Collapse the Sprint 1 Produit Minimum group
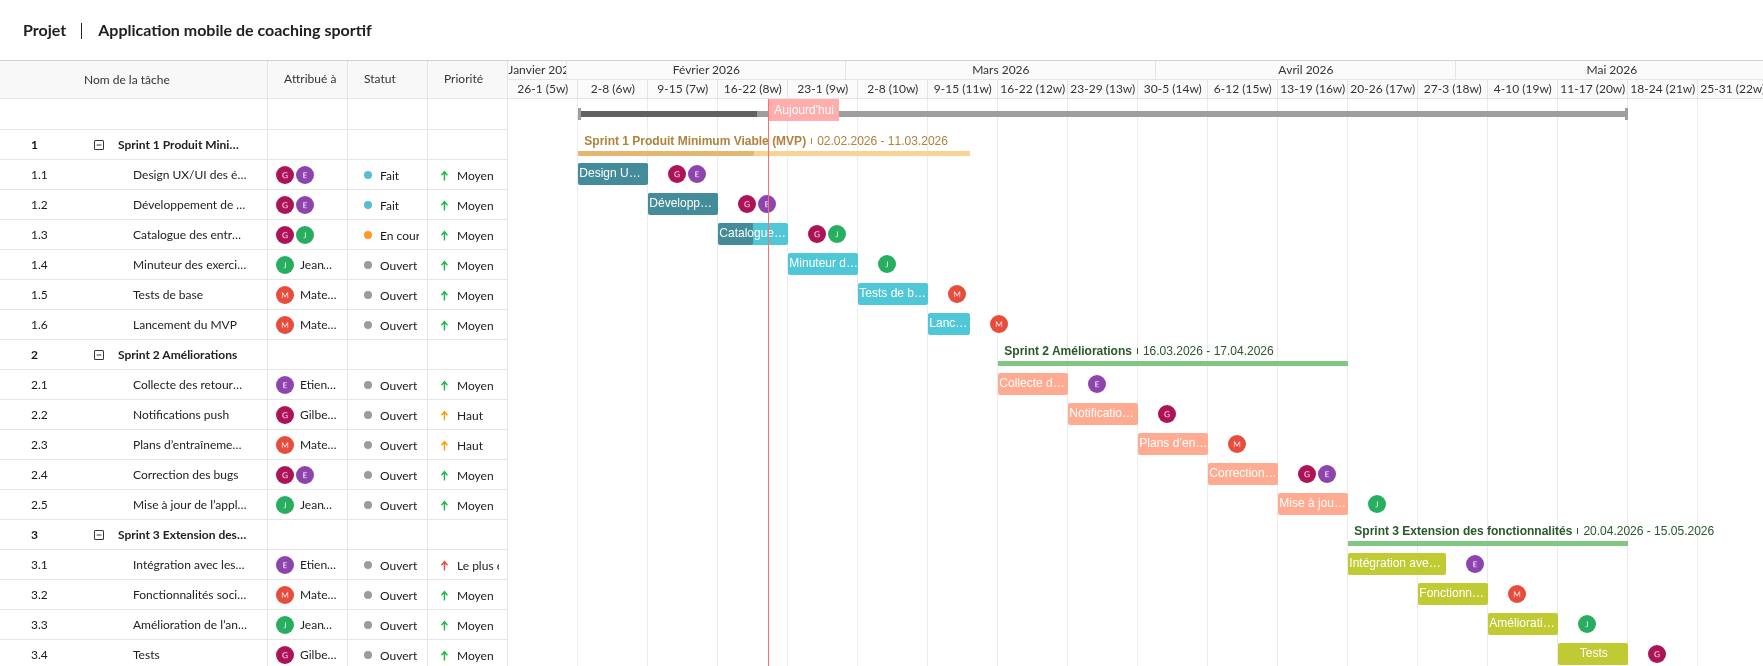 click(99, 145)
